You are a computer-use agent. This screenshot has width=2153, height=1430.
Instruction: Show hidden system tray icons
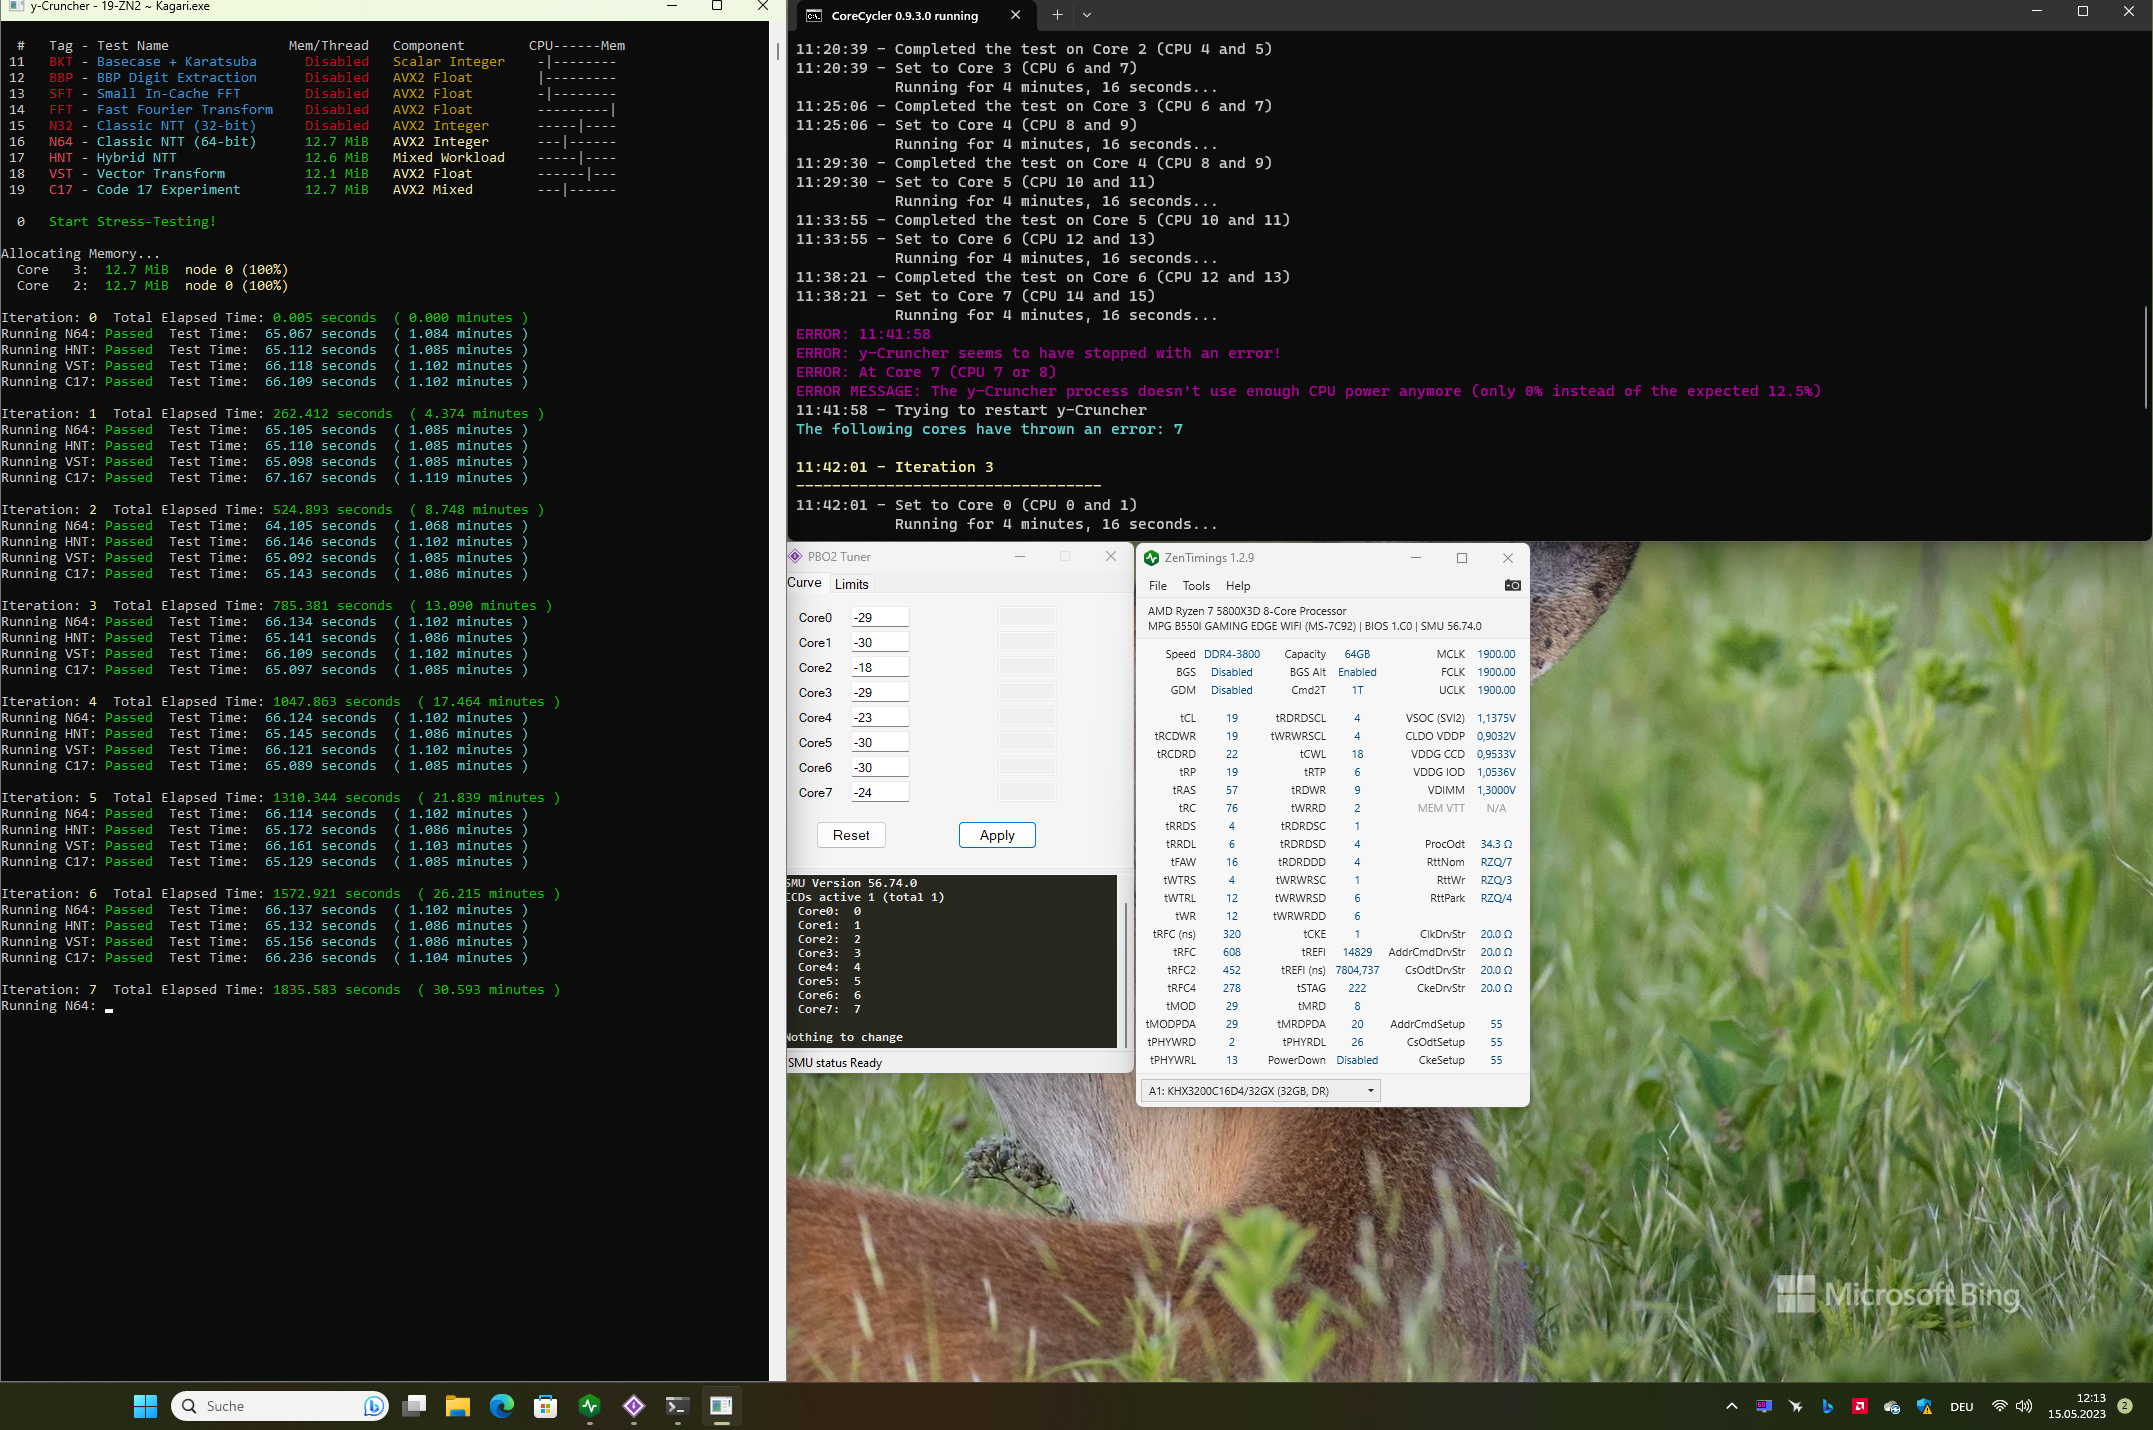1731,1406
